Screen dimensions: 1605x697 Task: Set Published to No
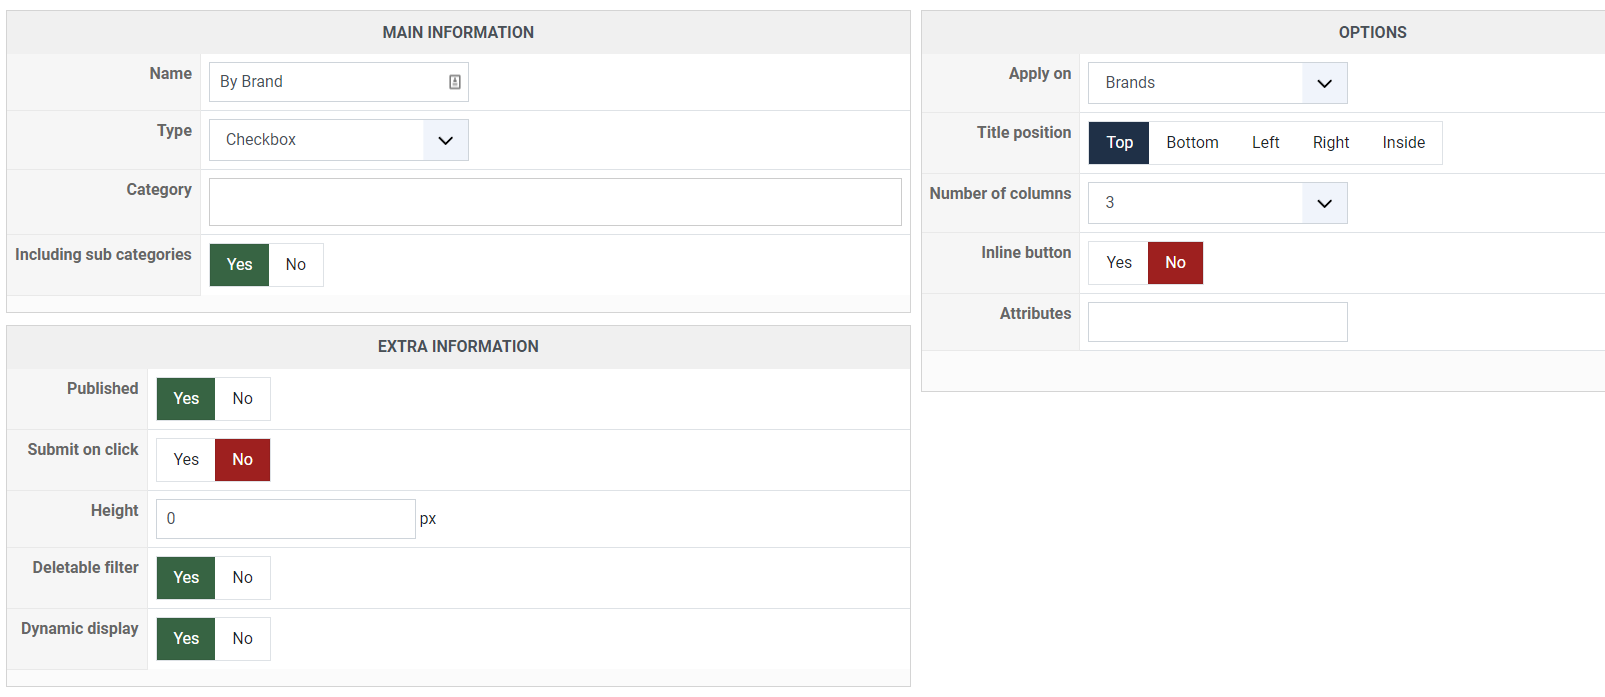(x=242, y=399)
